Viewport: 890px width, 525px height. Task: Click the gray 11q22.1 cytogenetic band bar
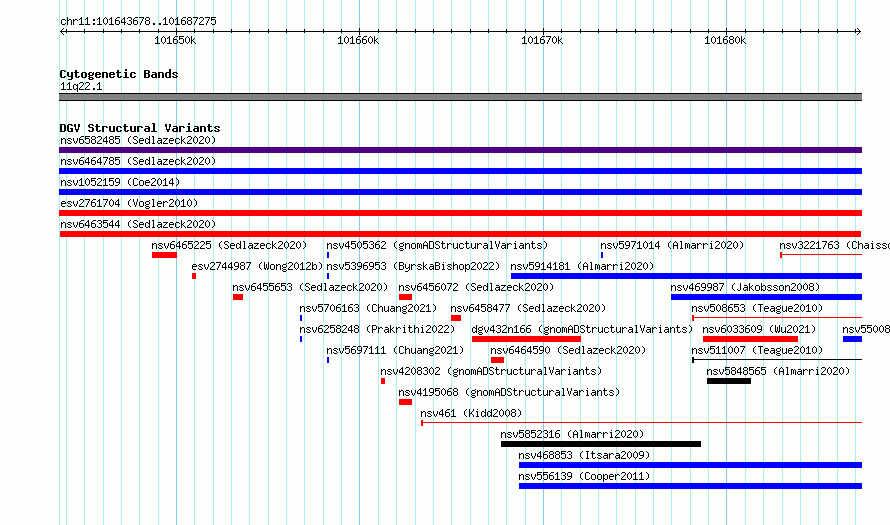click(460, 97)
